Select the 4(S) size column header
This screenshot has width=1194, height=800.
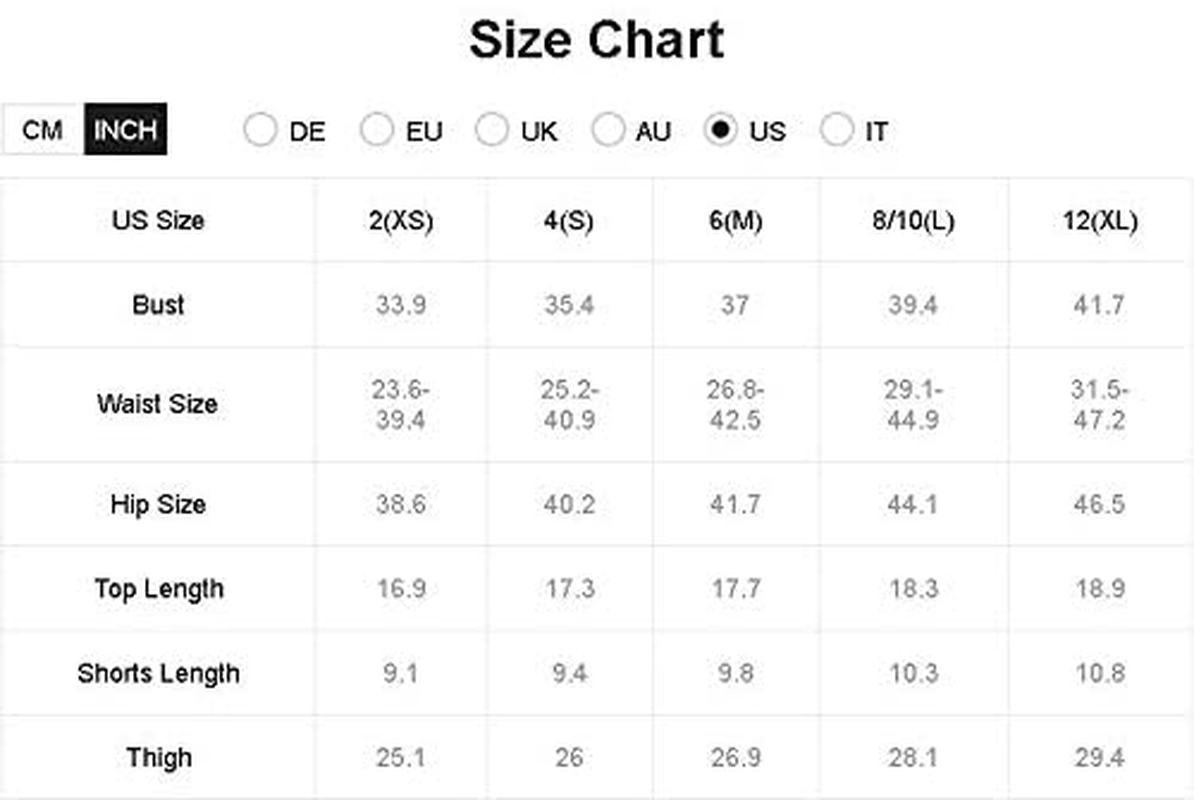(x=569, y=221)
